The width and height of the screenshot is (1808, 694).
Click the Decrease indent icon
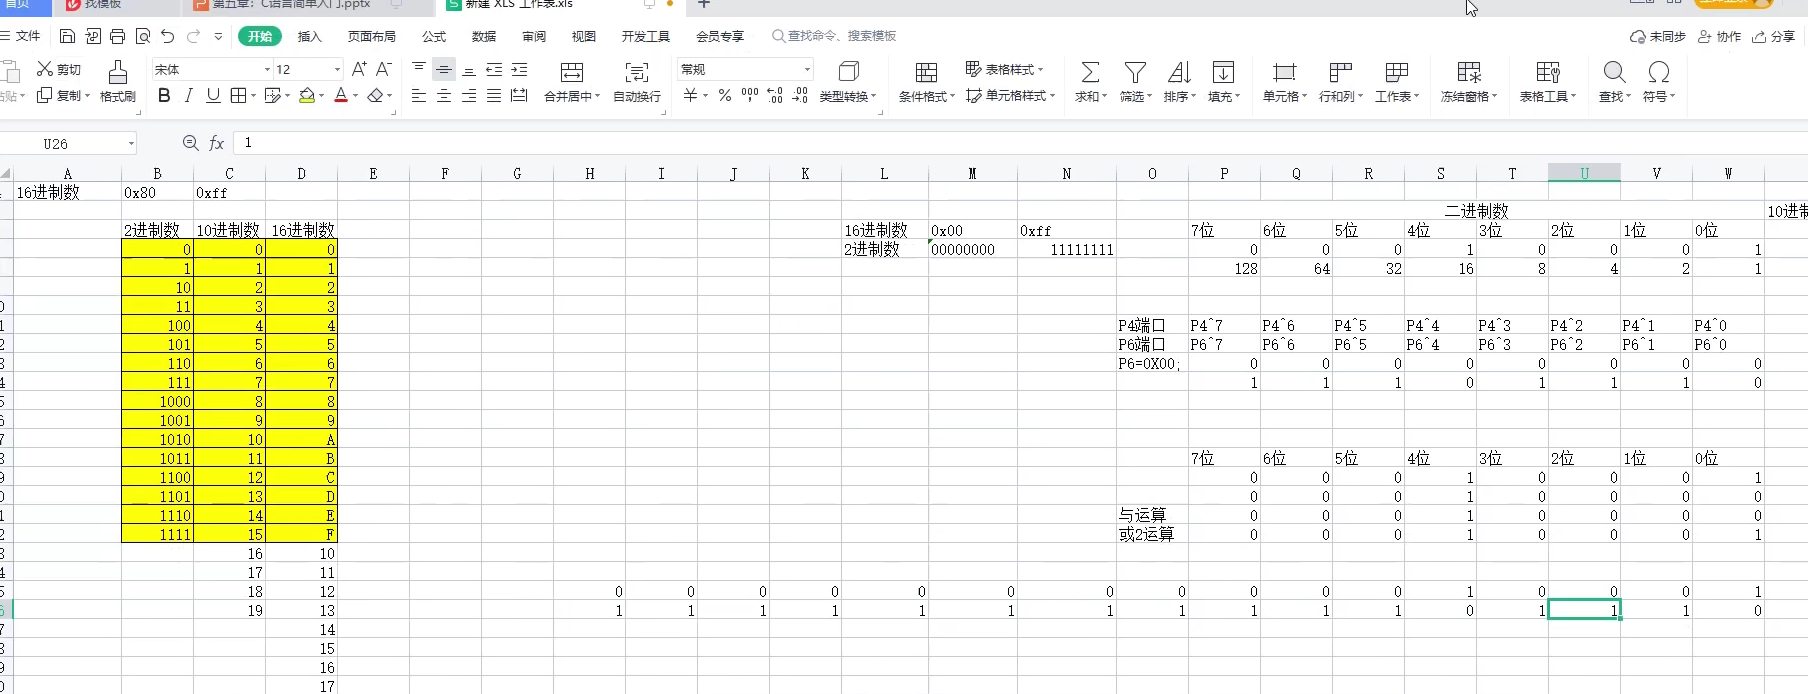pyautogui.click(x=494, y=69)
